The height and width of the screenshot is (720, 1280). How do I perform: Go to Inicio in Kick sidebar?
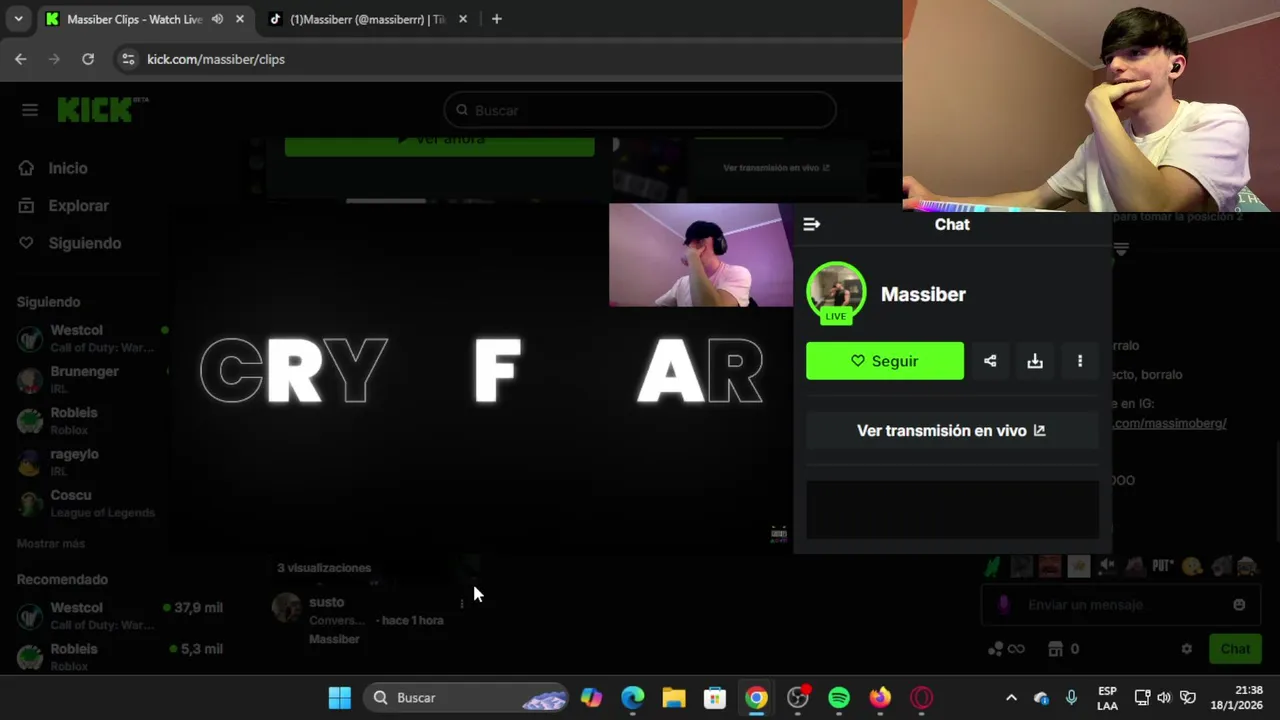click(68, 168)
